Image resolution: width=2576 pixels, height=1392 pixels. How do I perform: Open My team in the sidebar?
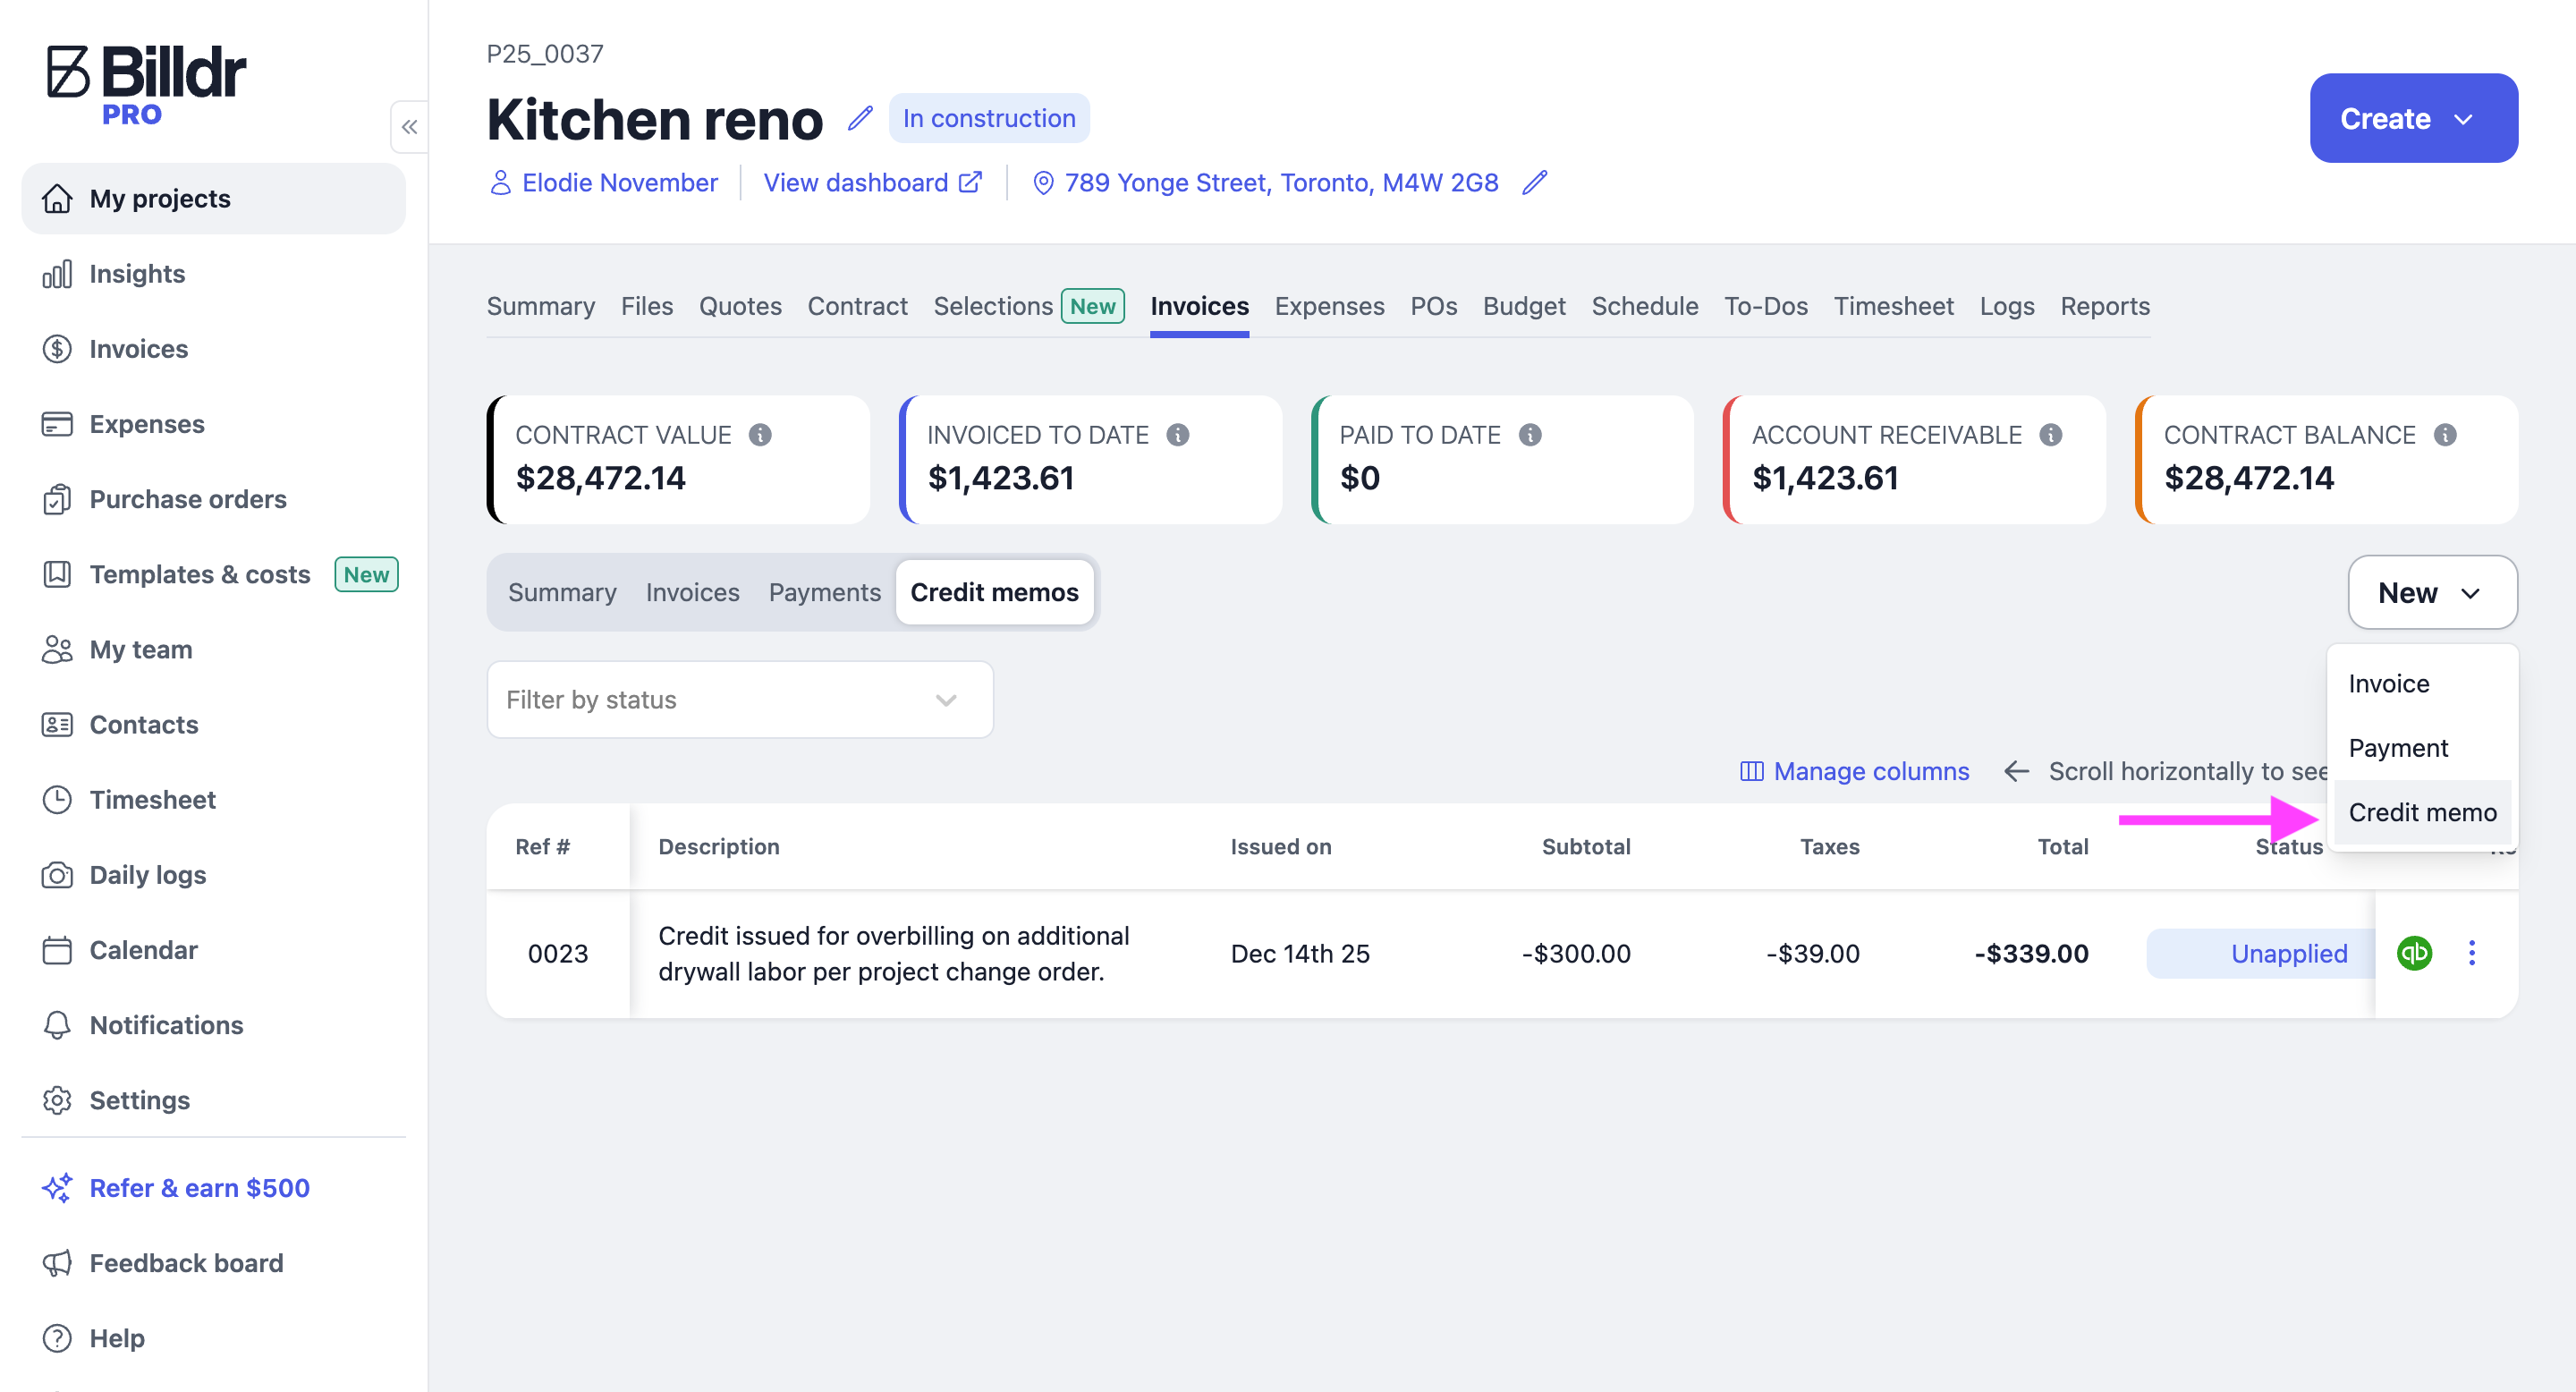(x=214, y=649)
